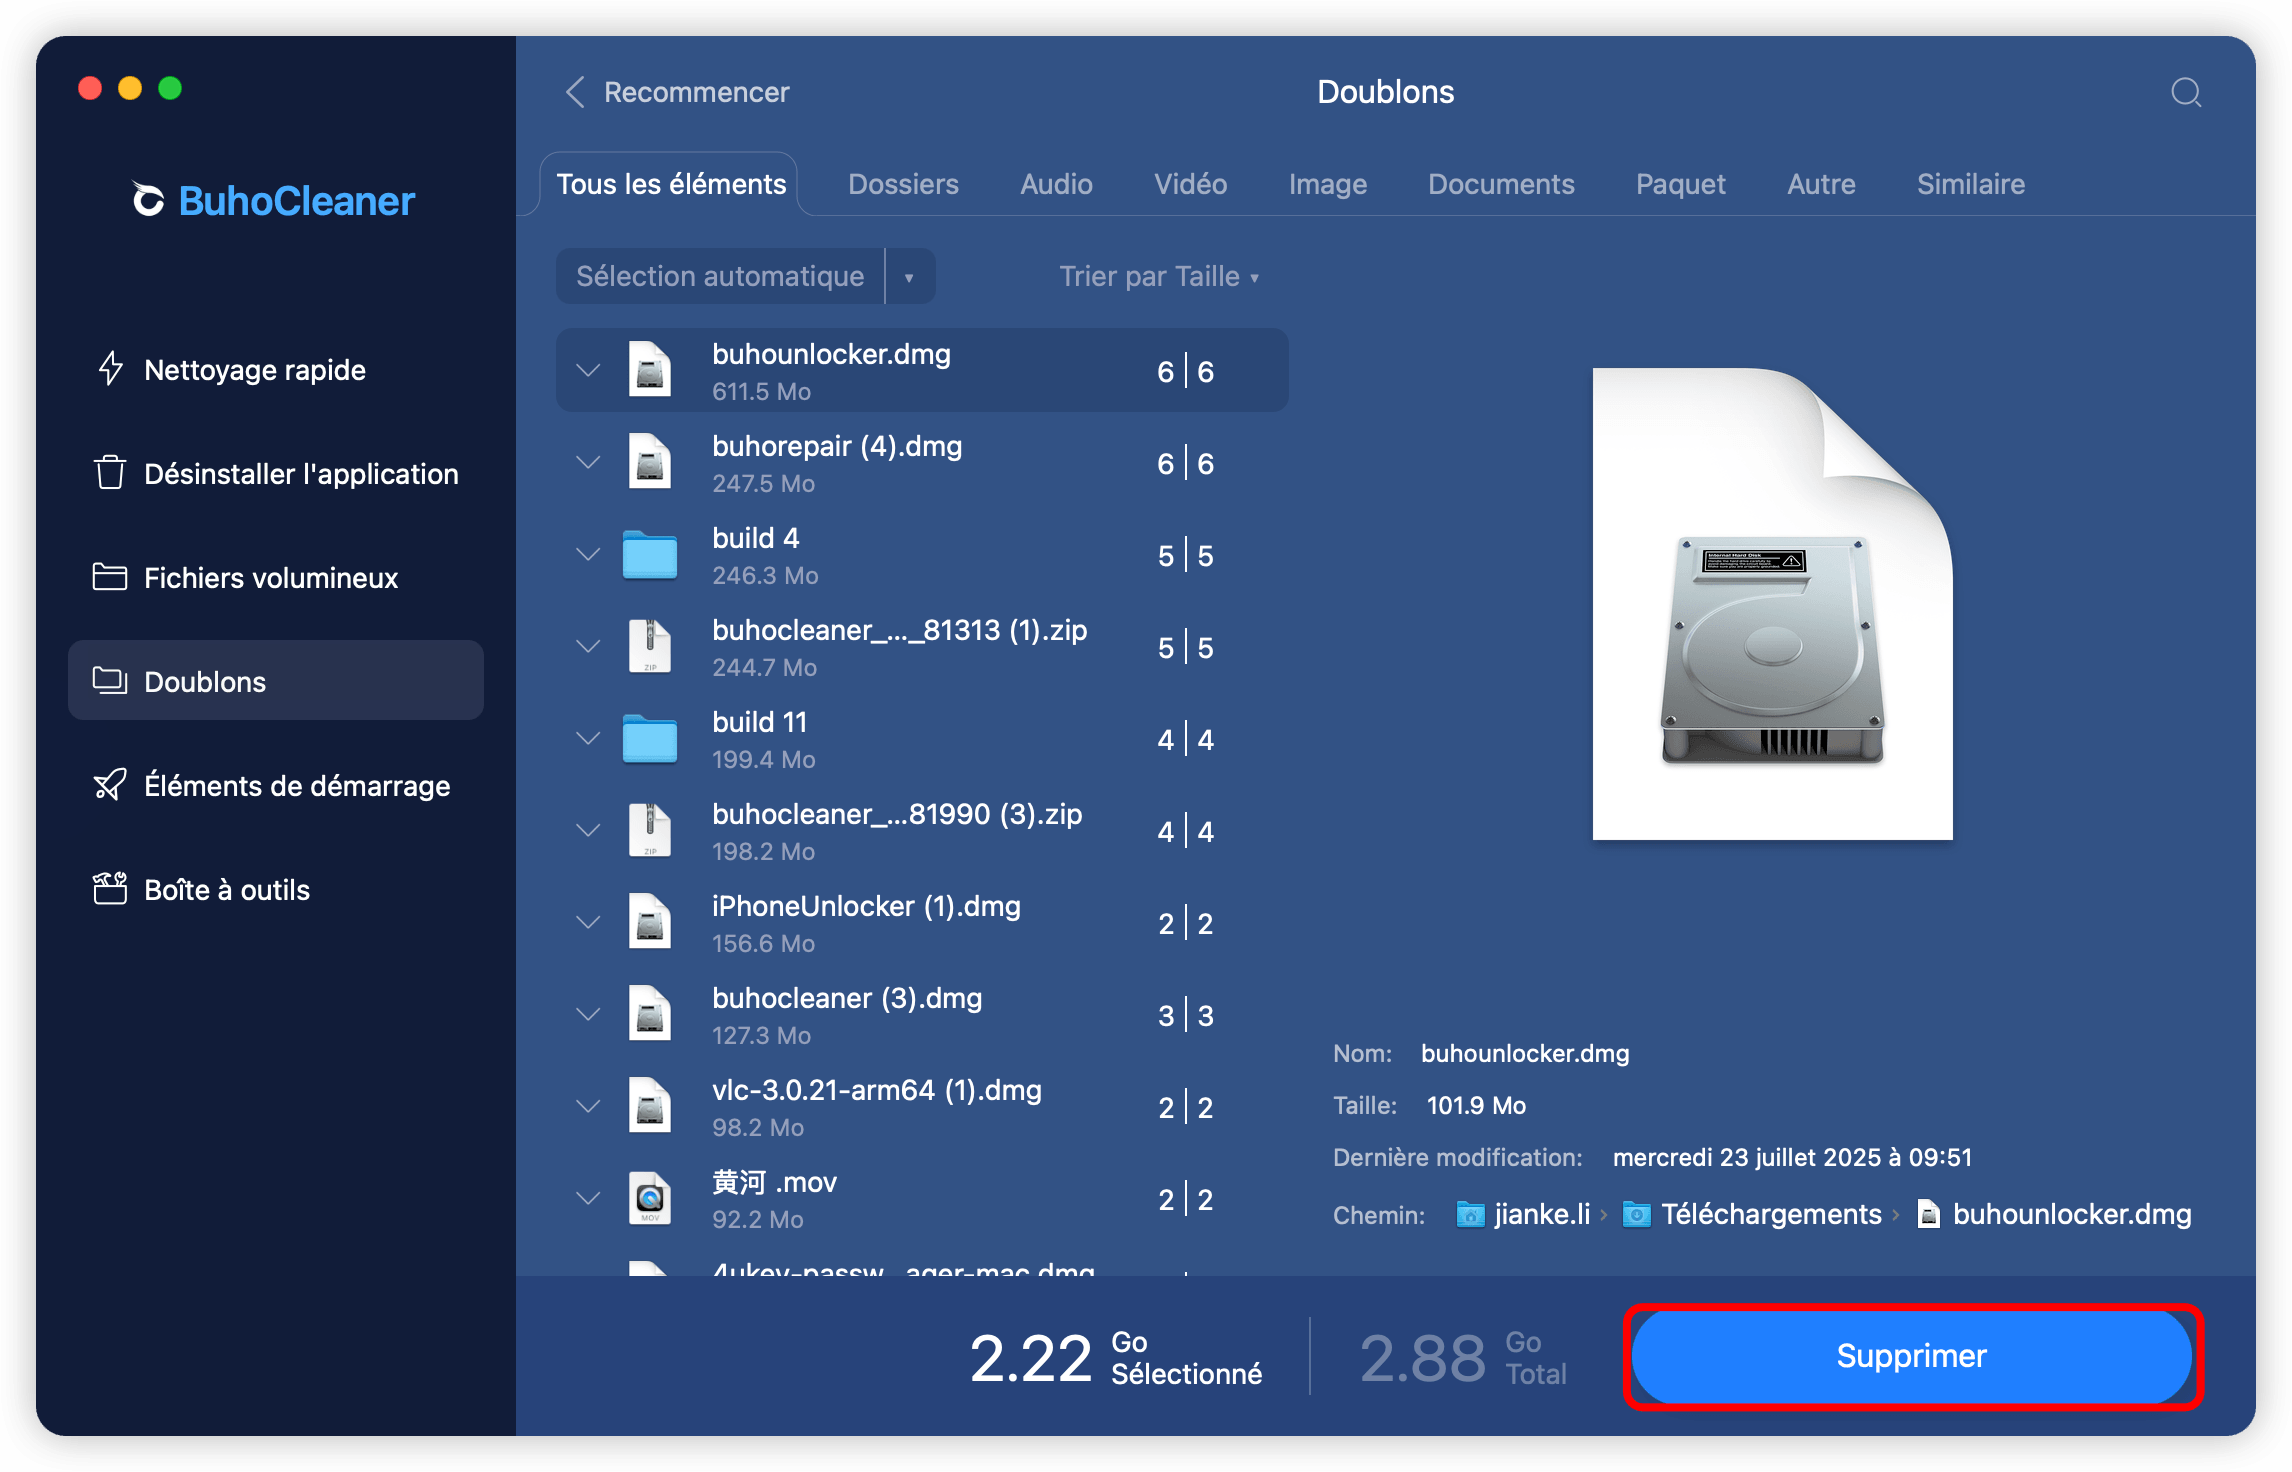2292x1472 pixels.
Task: Click the BuhoCleaner logo icon
Action: [148, 200]
